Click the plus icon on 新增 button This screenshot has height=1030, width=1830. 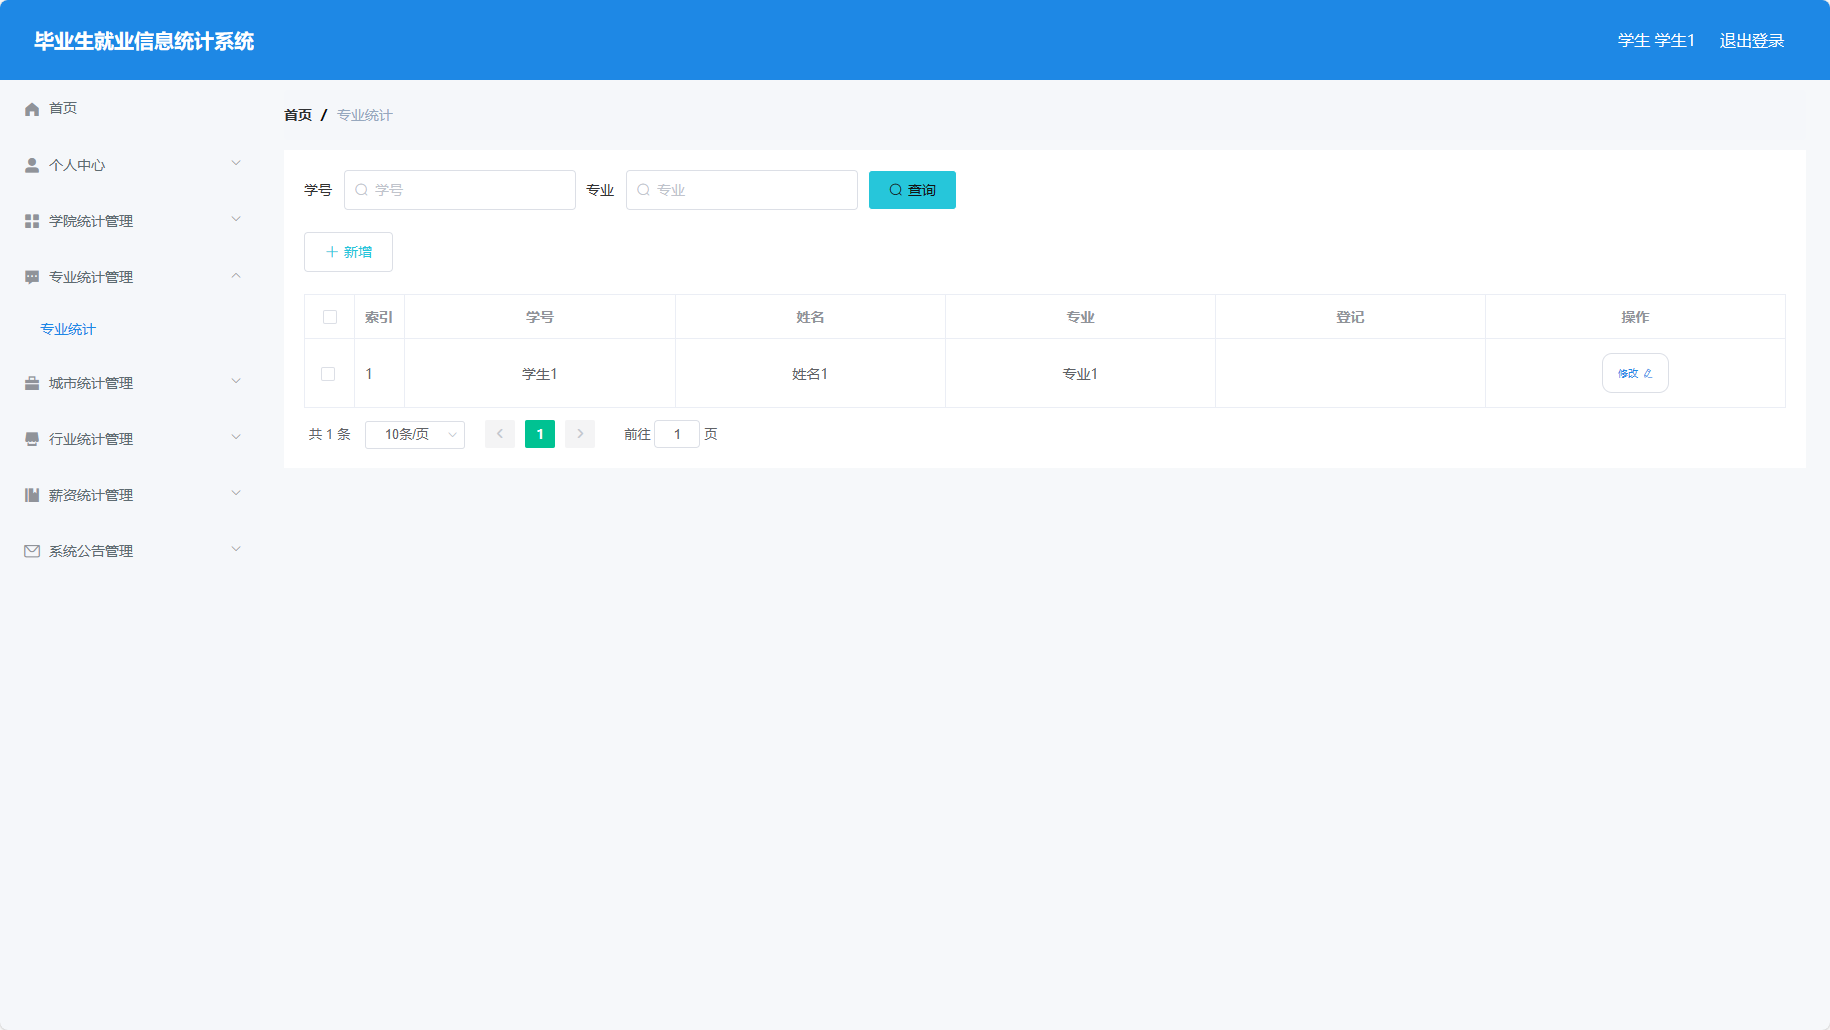[x=332, y=252]
